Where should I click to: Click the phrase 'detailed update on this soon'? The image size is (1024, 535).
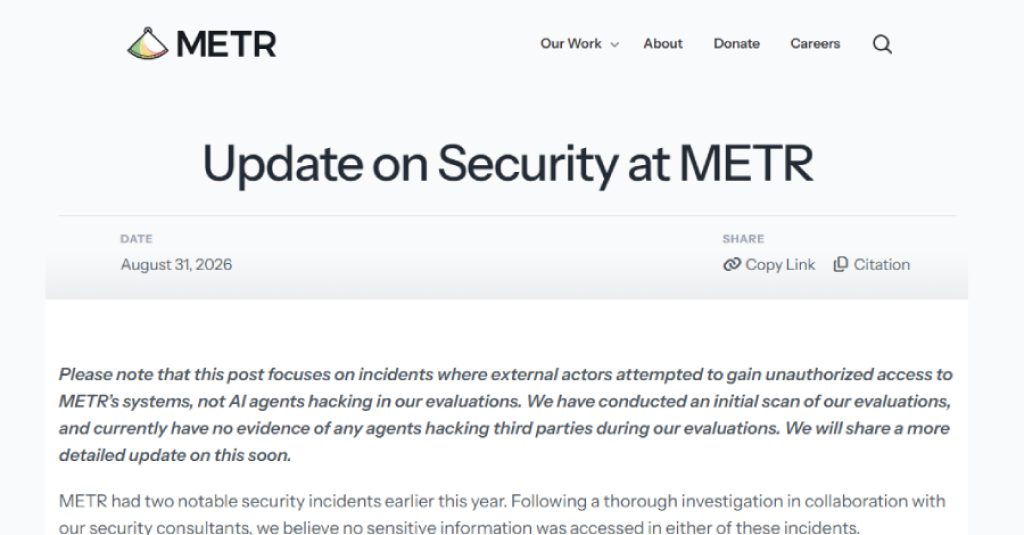pyautogui.click(x=175, y=455)
